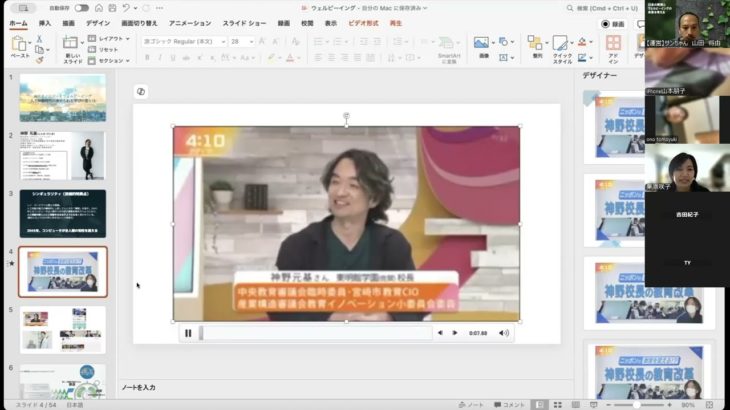The width and height of the screenshot is (730, 410).
Task: Click the リセット (Reset) button
Action: coord(103,49)
